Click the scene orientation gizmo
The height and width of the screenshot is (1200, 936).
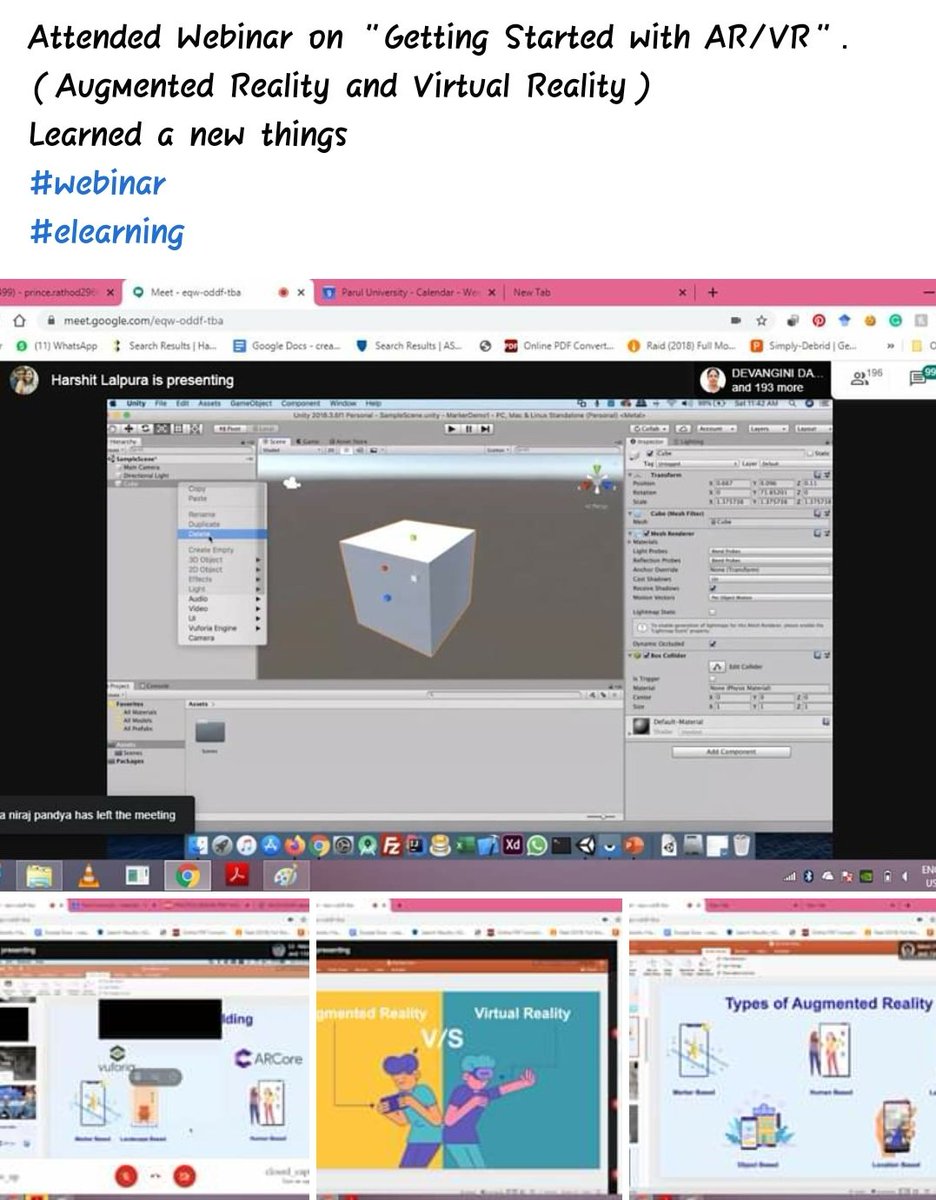point(597,485)
